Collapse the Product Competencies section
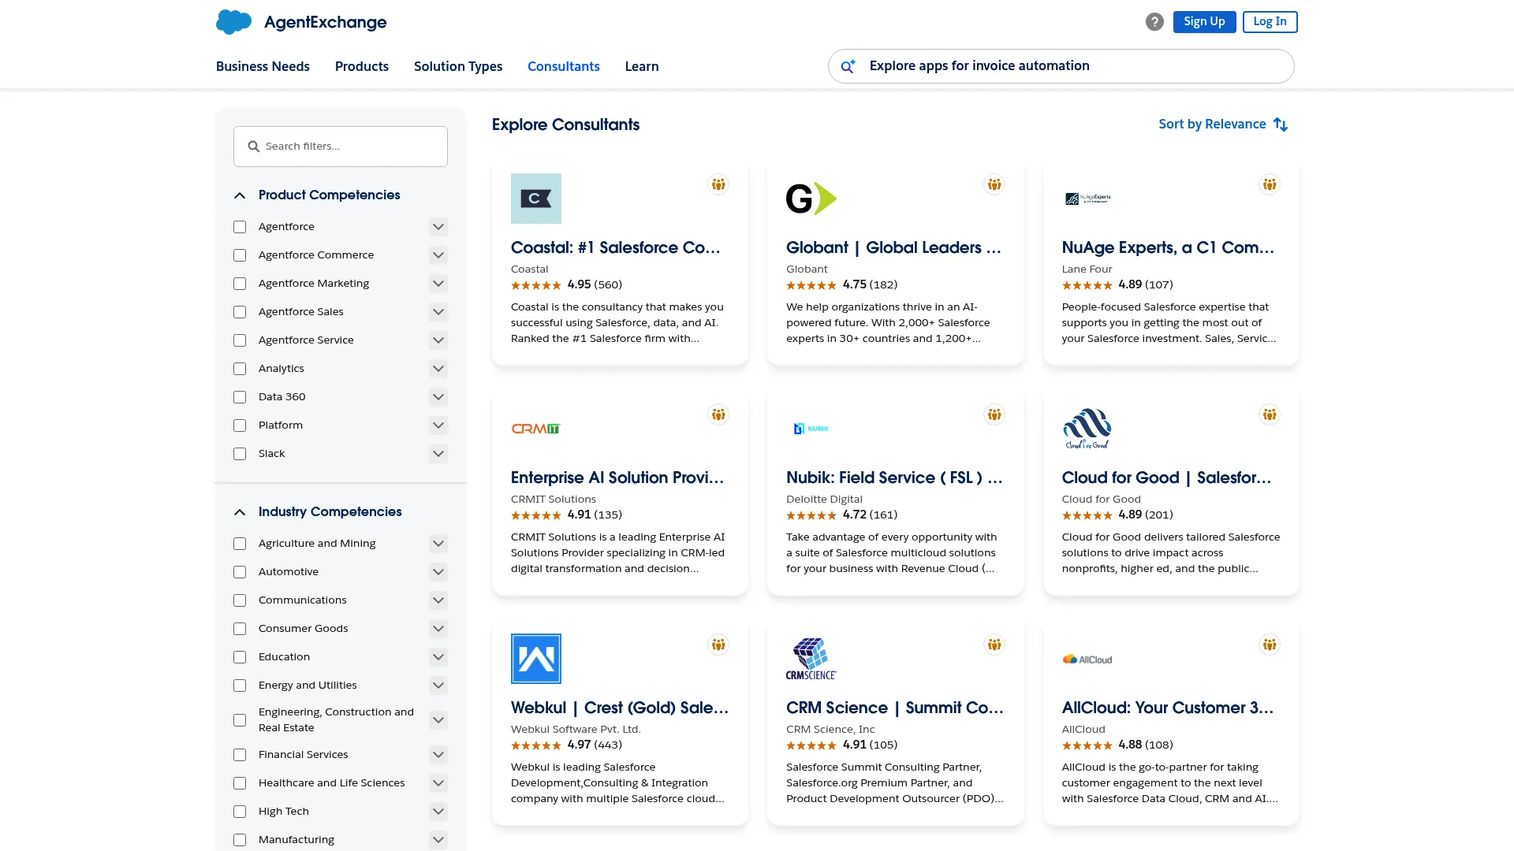 pos(240,196)
